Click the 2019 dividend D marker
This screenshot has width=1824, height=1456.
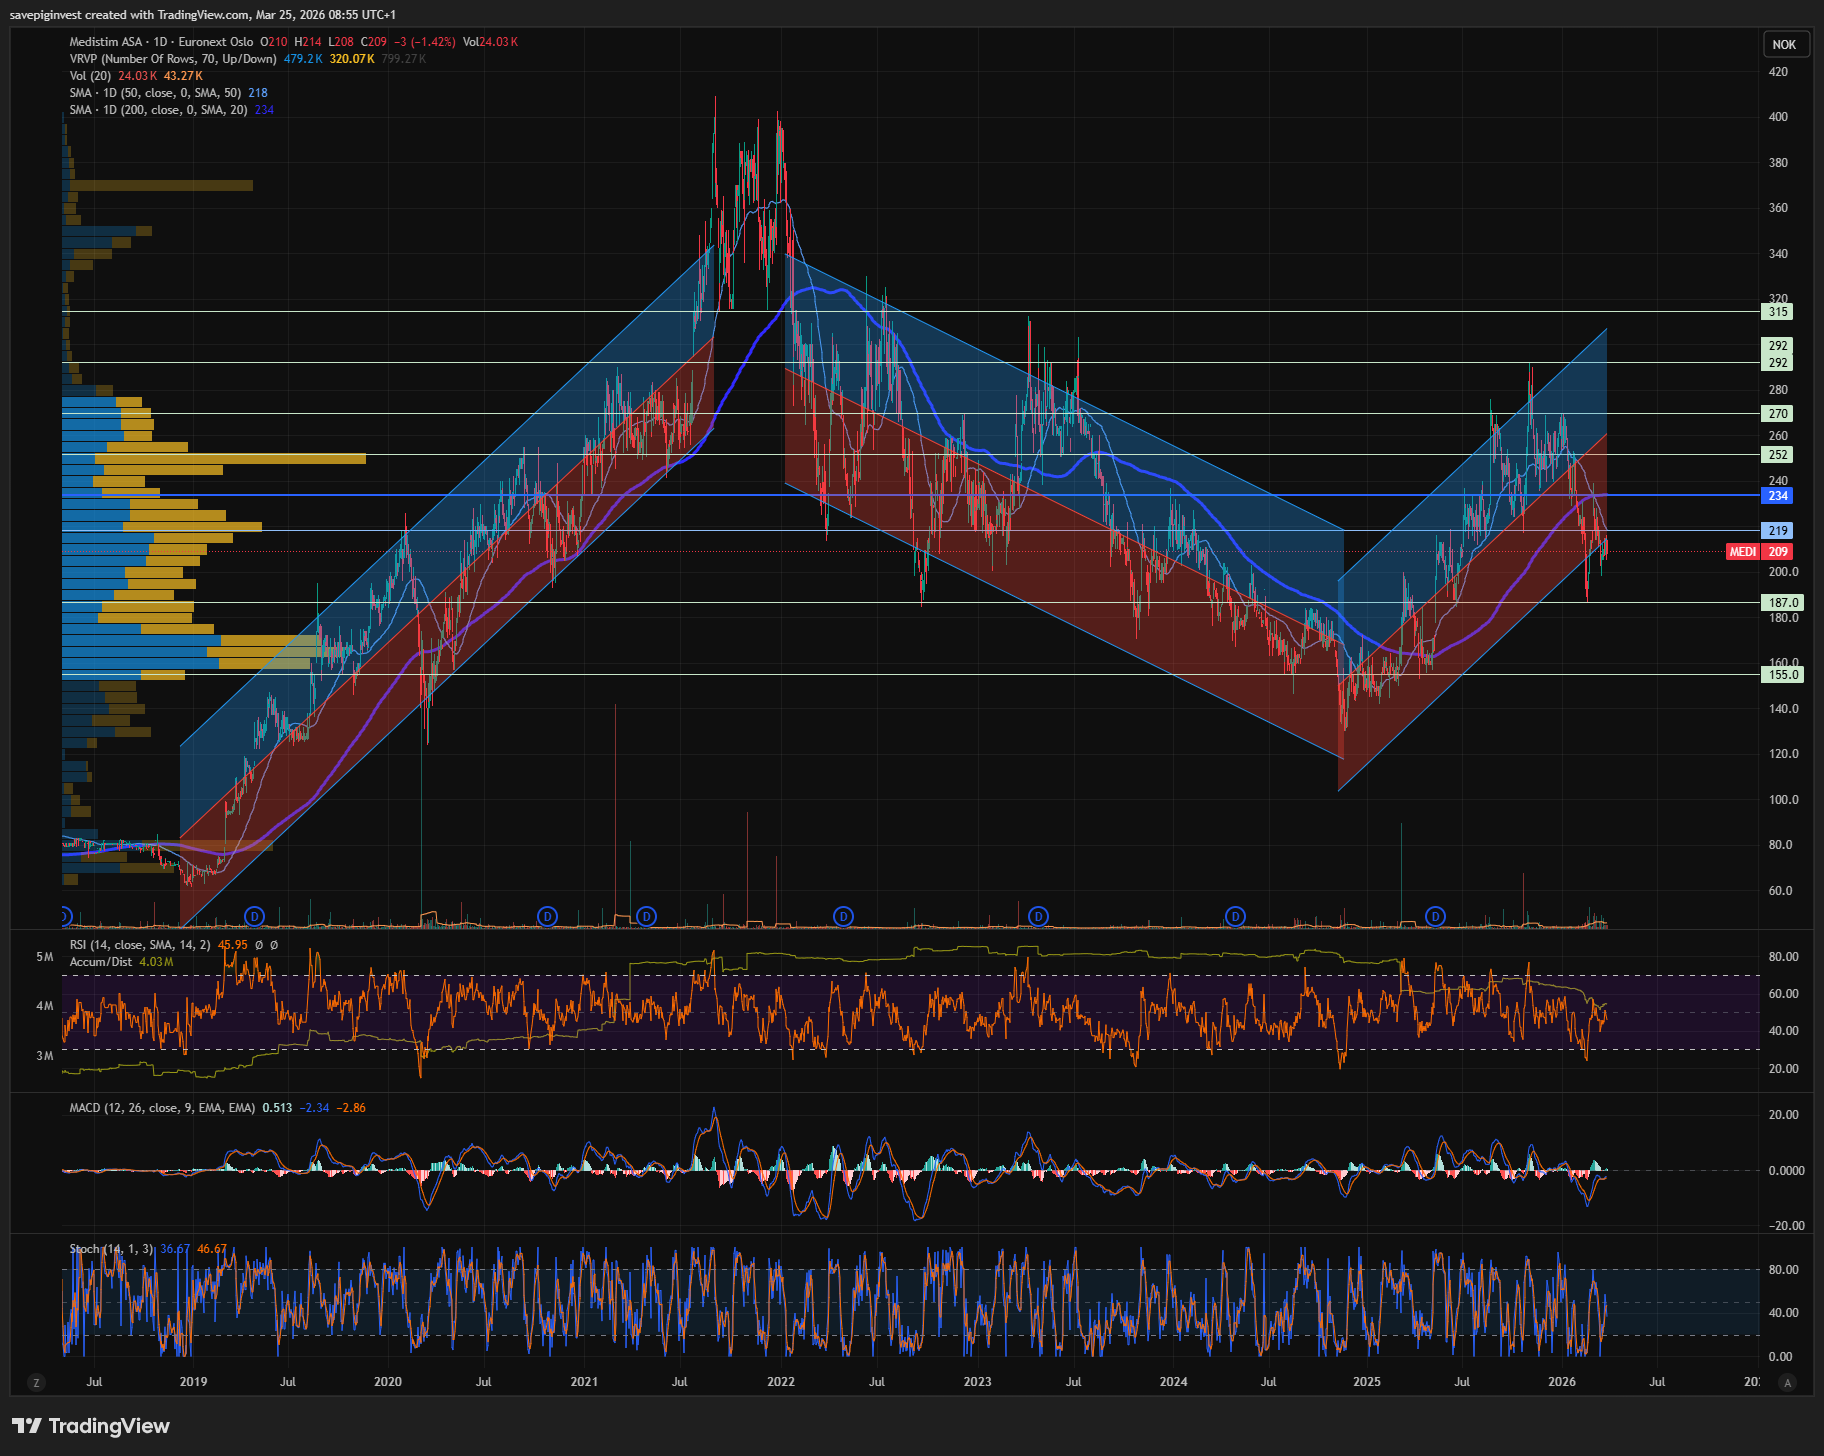pos(255,916)
